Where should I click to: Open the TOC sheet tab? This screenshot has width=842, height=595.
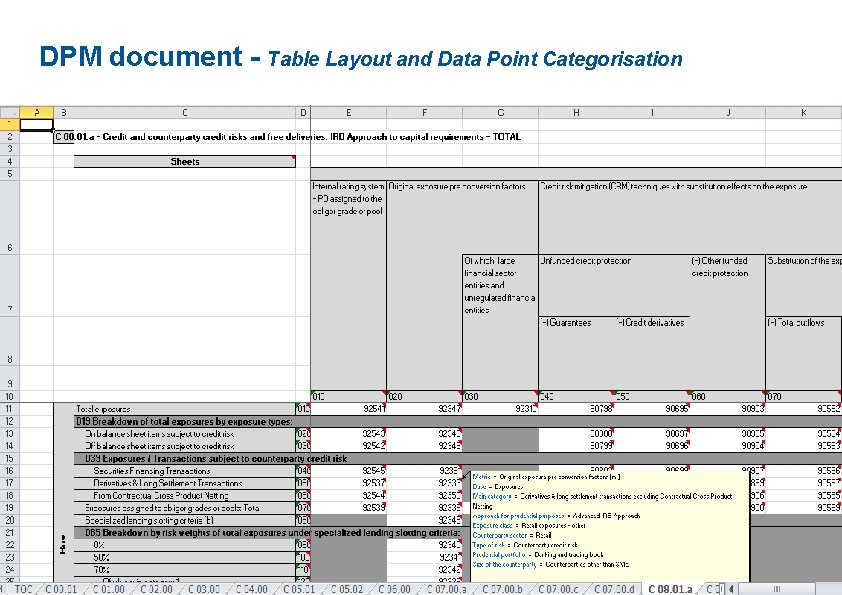(23, 589)
